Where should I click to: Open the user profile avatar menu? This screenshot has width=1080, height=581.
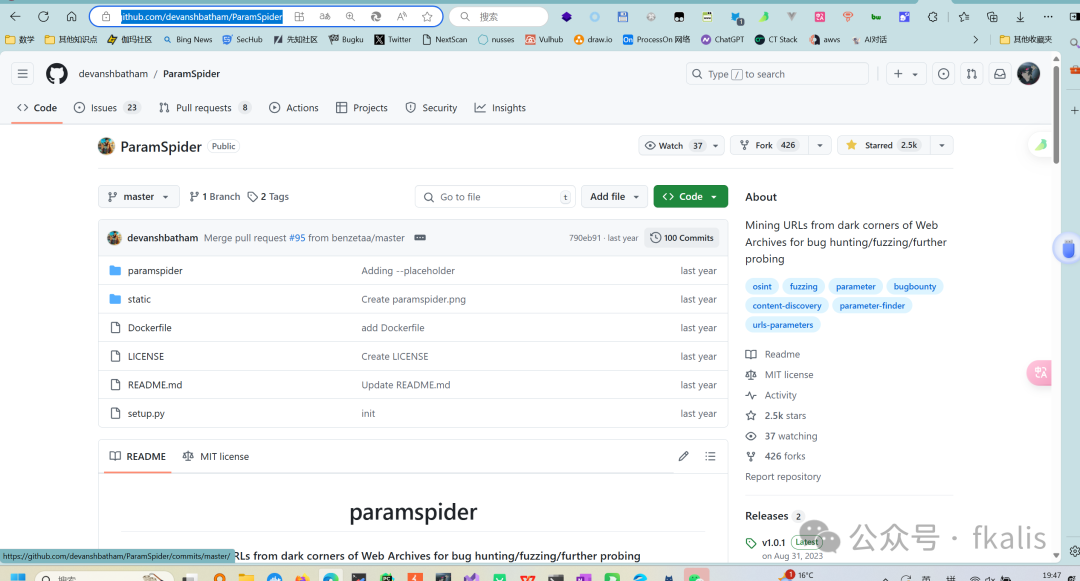[1028, 74]
